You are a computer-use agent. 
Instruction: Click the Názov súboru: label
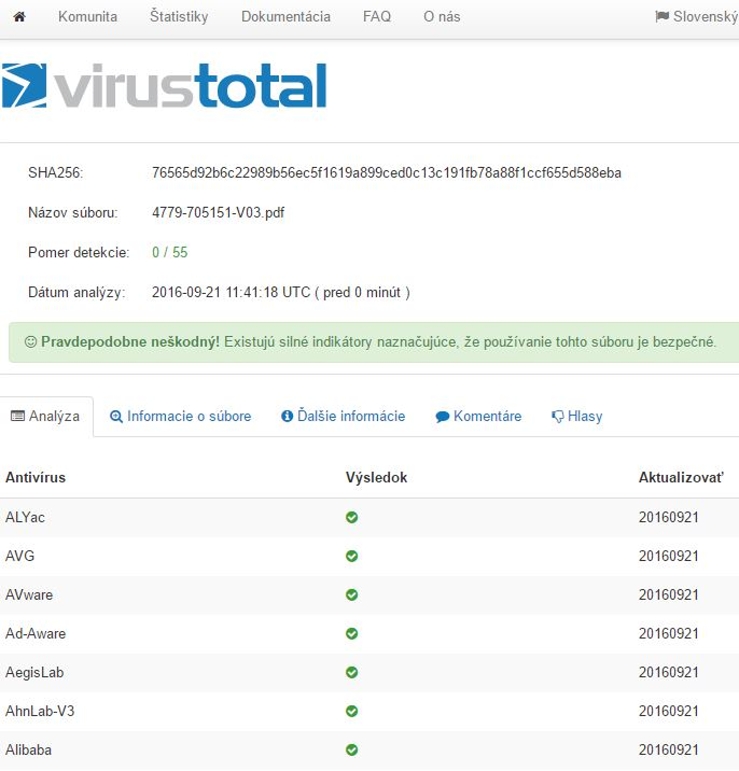[73, 213]
